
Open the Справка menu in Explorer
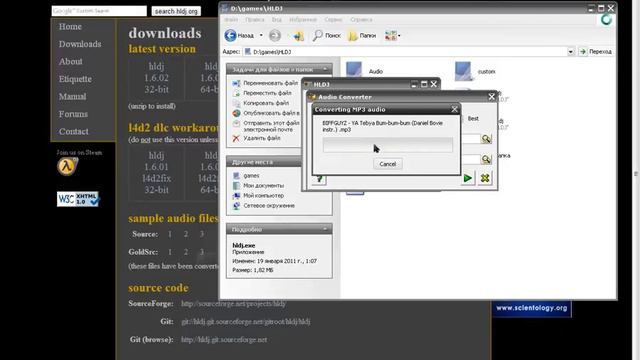(x=361, y=20)
